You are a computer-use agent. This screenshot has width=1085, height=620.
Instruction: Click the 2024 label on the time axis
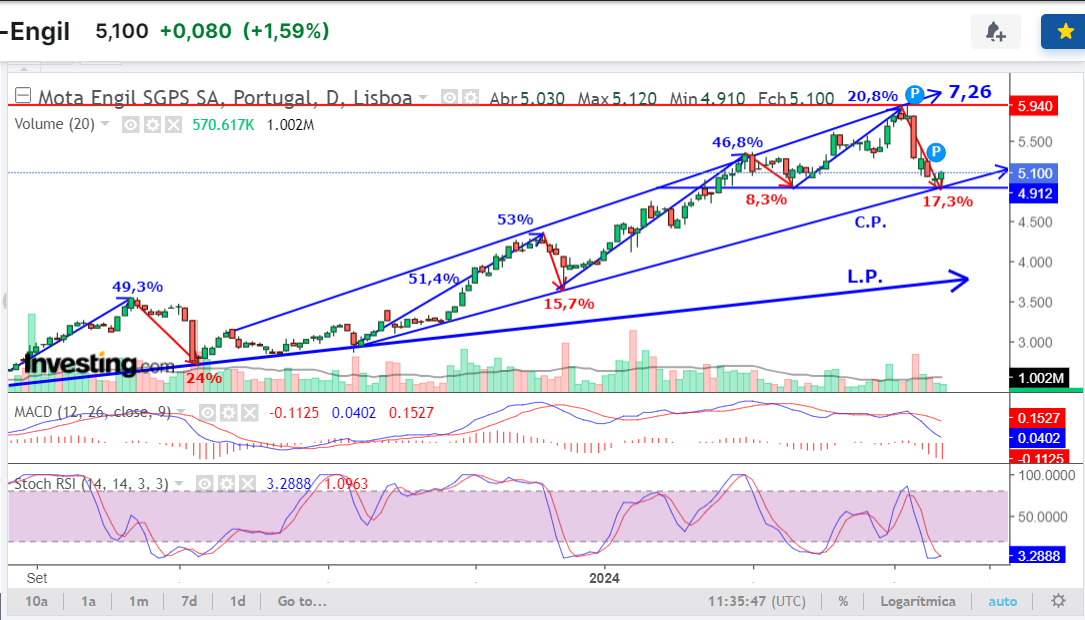(x=604, y=578)
